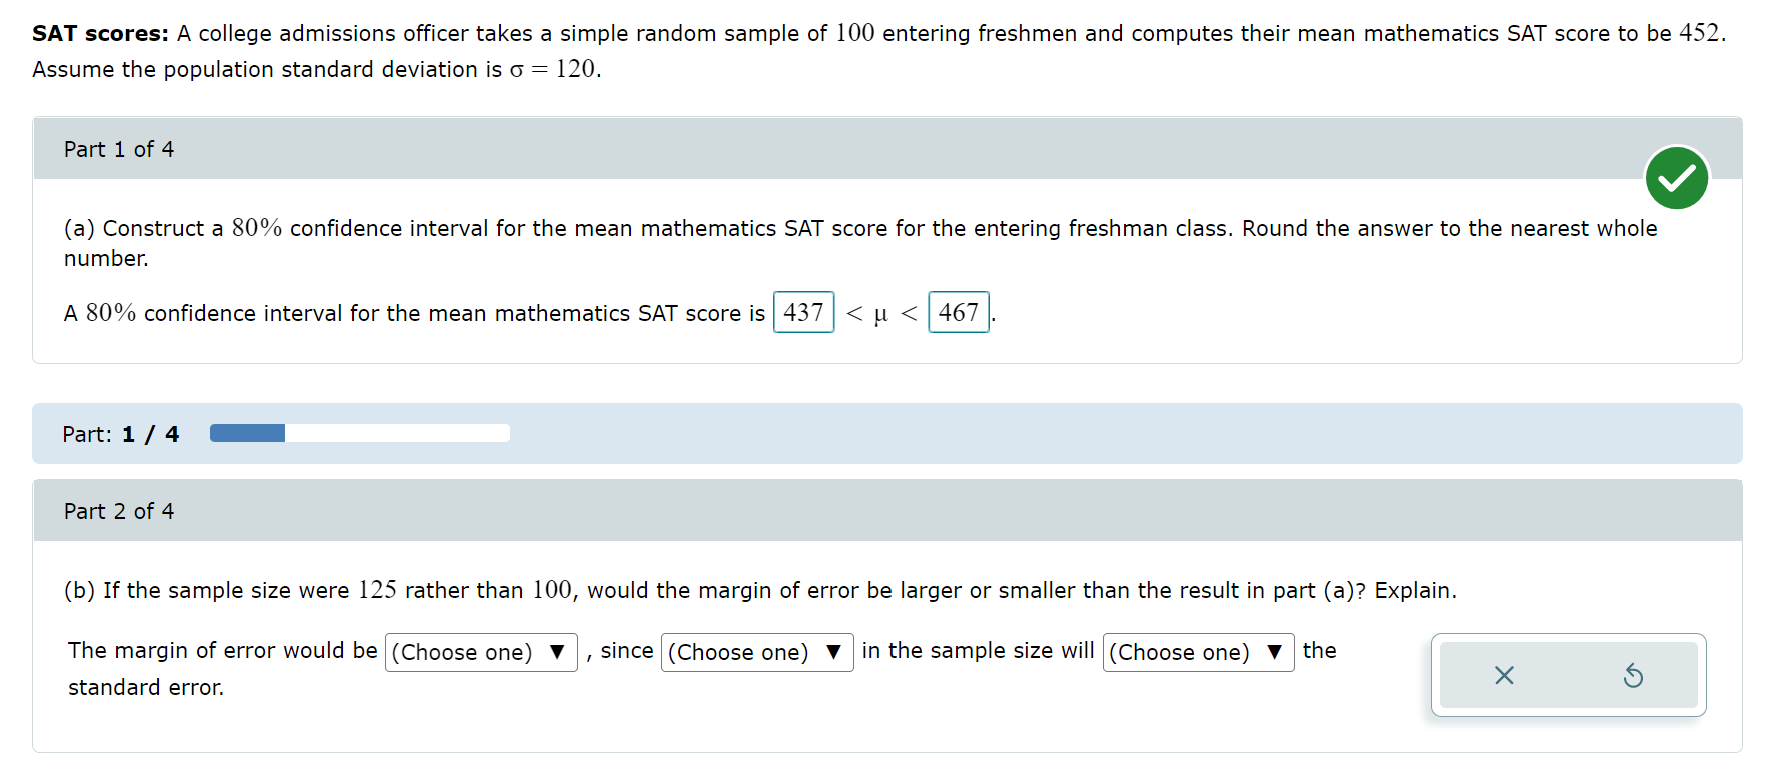Viewport: 1776px width, 768px height.
Task: Select the text 'SAT scores:' heading
Action: [x=92, y=33]
